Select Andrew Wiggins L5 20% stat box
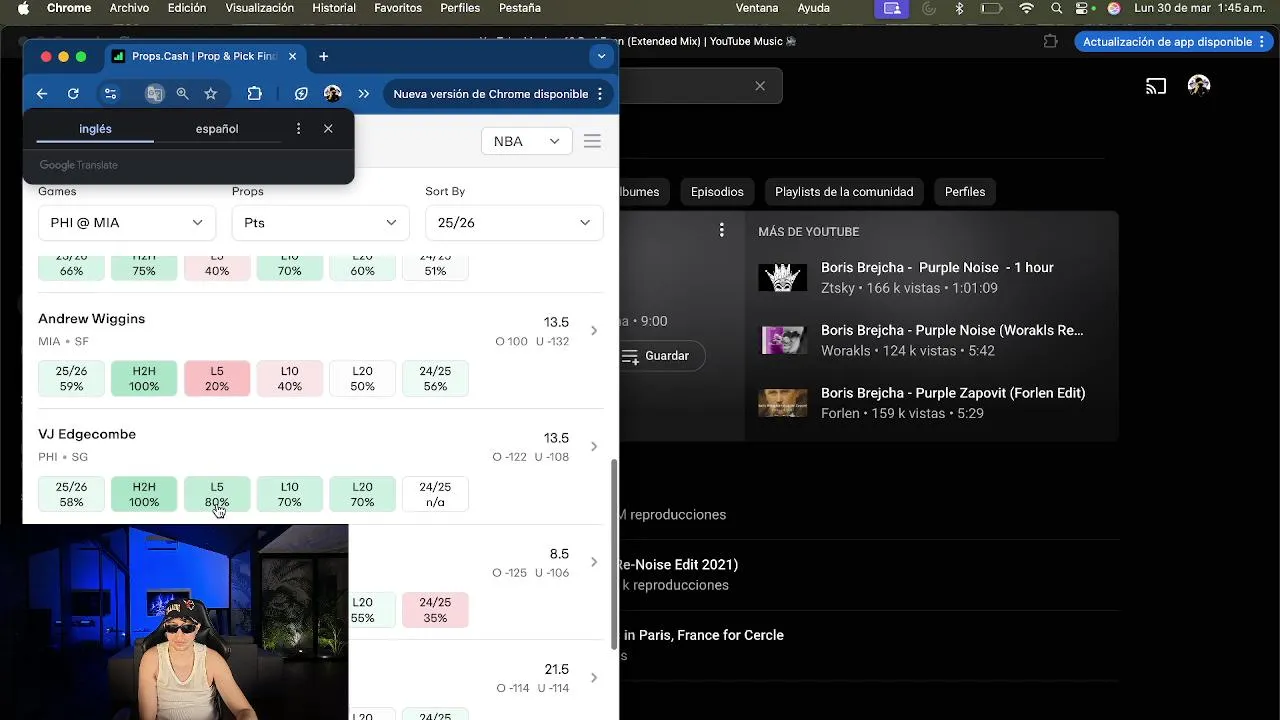The image size is (1280, 720). pos(217,379)
